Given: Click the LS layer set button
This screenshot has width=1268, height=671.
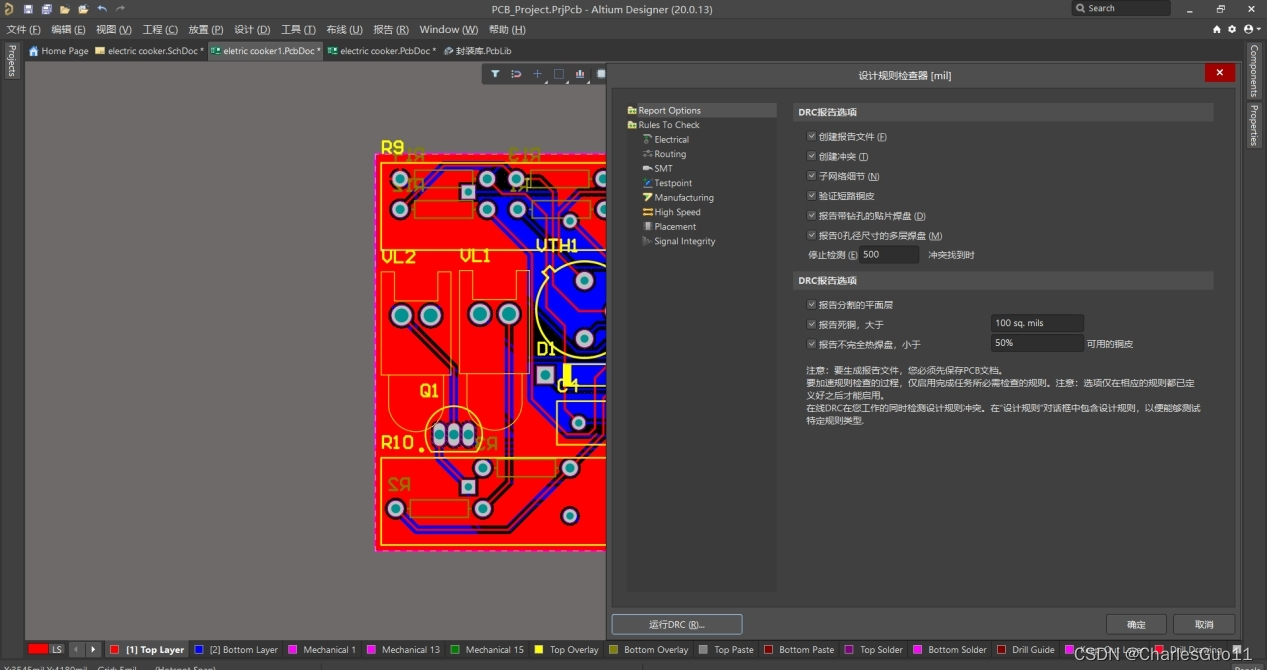Looking at the screenshot, I should click(57, 649).
